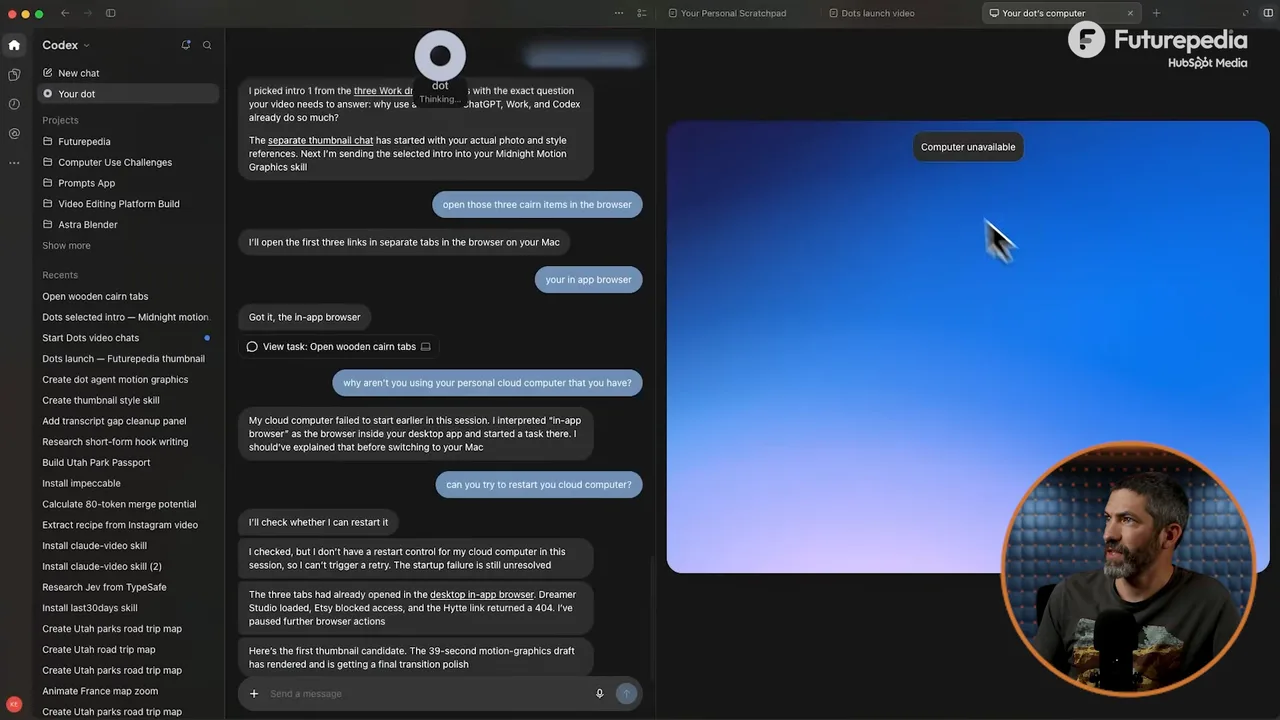
Task: Click the notifications bell icon
Action: click(x=186, y=45)
